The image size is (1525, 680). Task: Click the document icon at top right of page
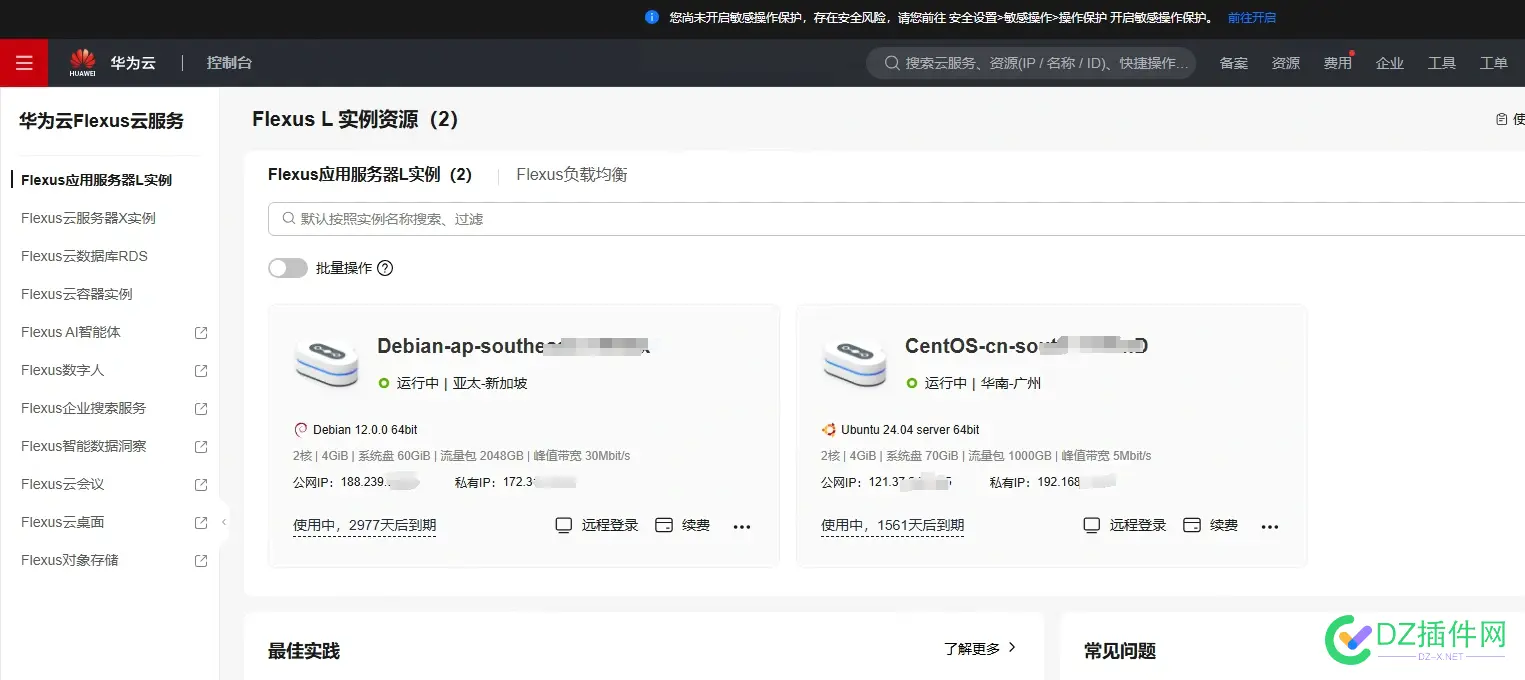tap(1501, 119)
